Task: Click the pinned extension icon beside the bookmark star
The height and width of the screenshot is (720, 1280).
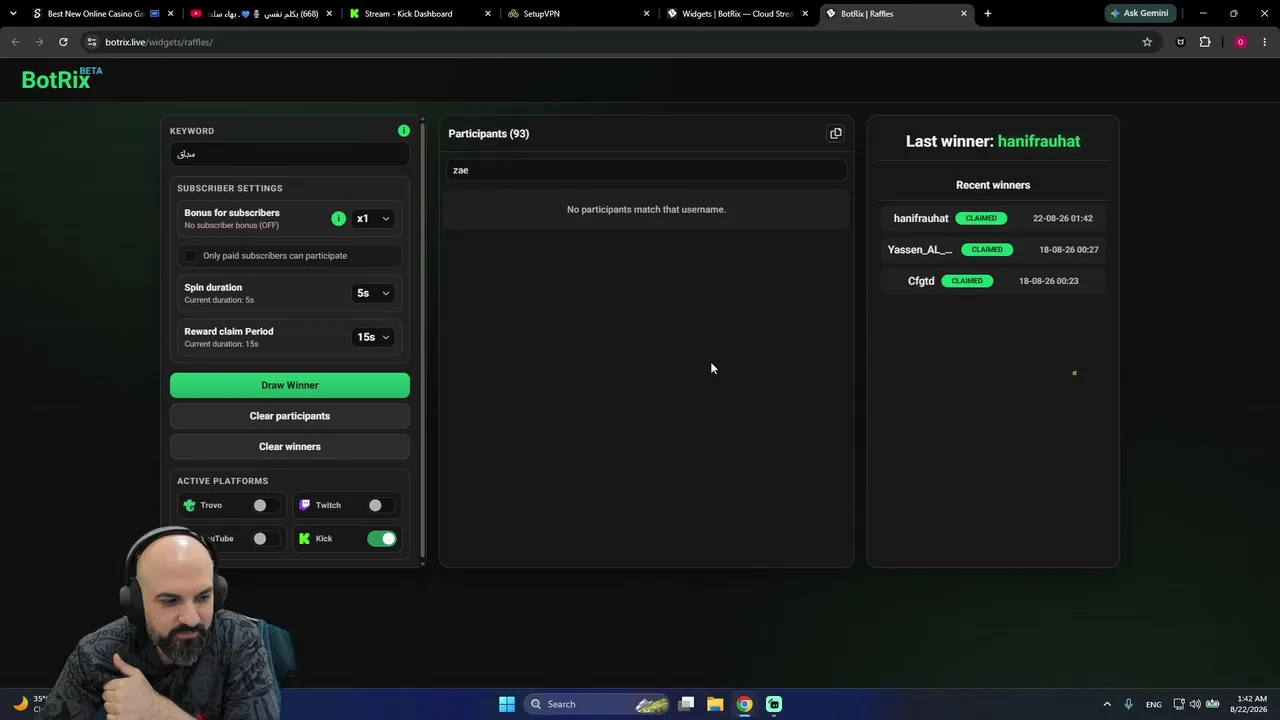Action: tap(1181, 42)
